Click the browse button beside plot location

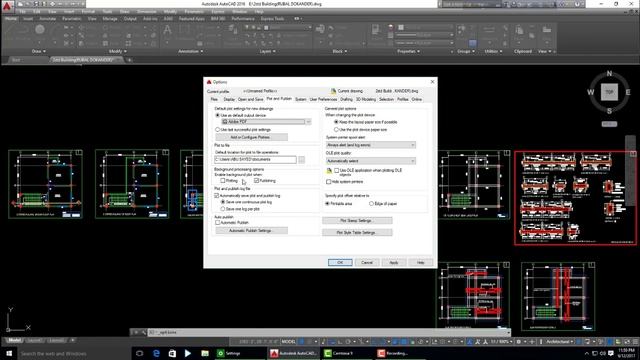(x=301, y=160)
